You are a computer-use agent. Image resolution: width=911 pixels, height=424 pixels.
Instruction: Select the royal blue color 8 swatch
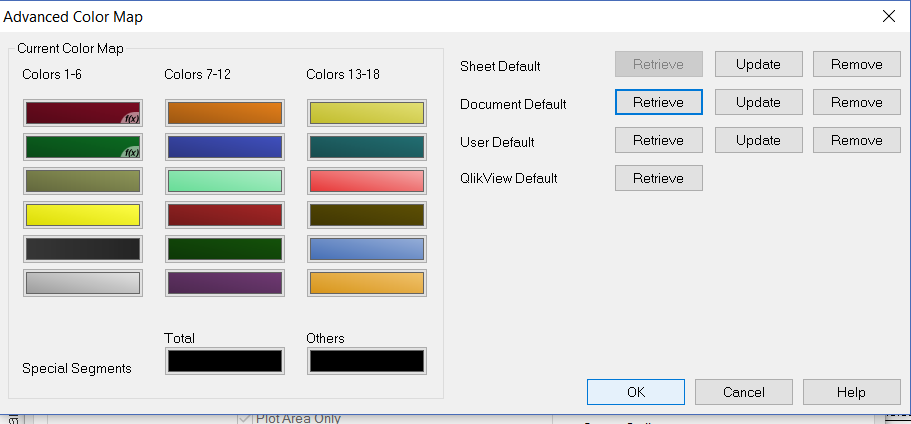[x=225, y=147]
